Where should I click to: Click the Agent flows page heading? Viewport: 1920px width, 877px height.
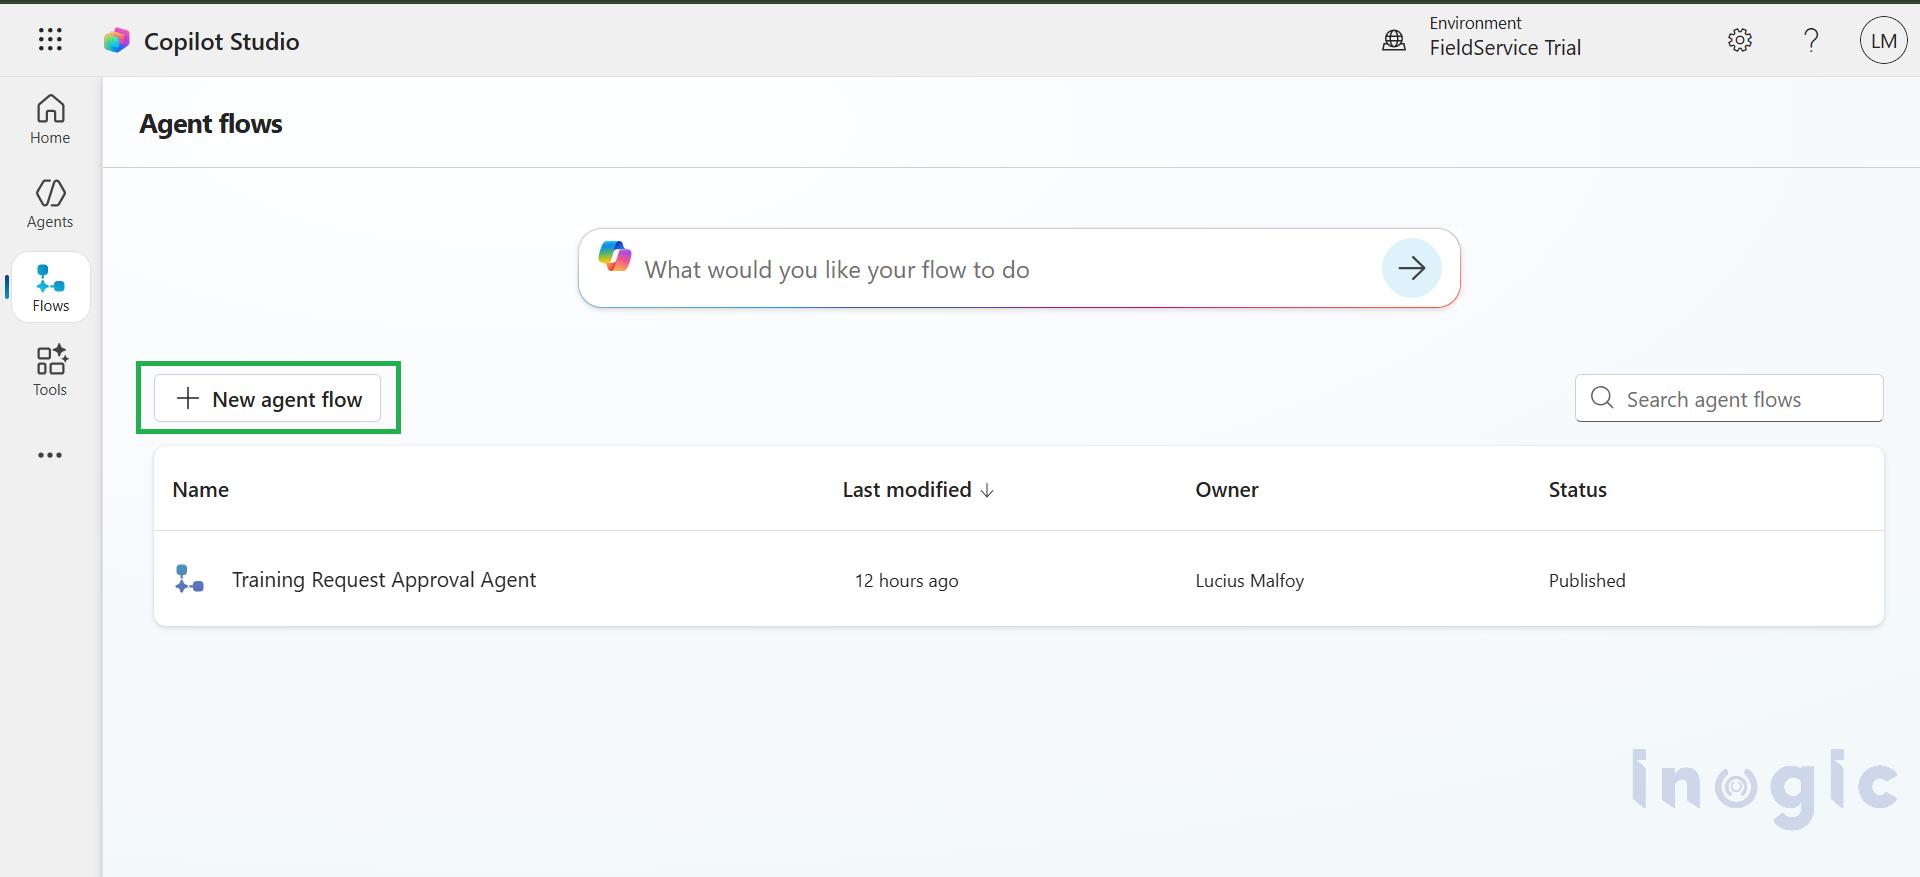coord(211,124)
